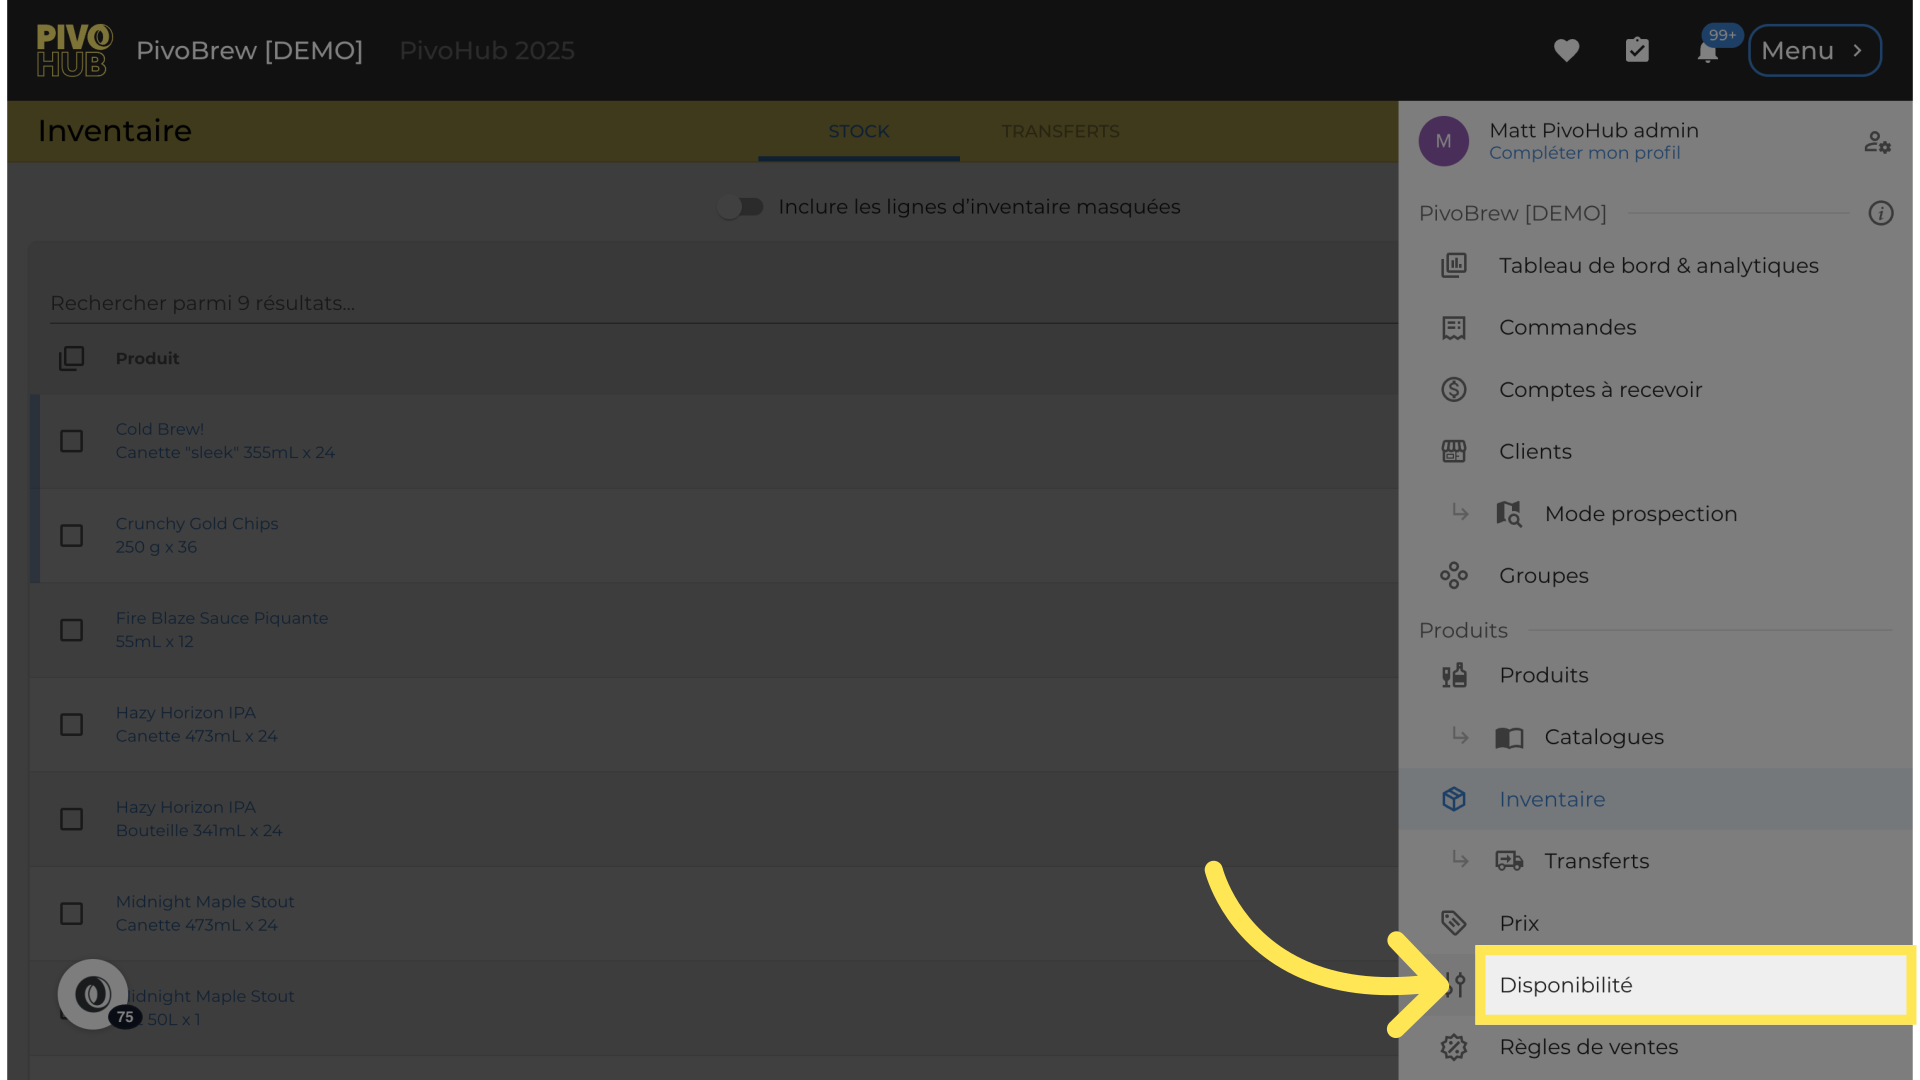Select the STOCK tab
Image resolution: width=1920 pixels, height=1080 pixels.
(858, 131)
